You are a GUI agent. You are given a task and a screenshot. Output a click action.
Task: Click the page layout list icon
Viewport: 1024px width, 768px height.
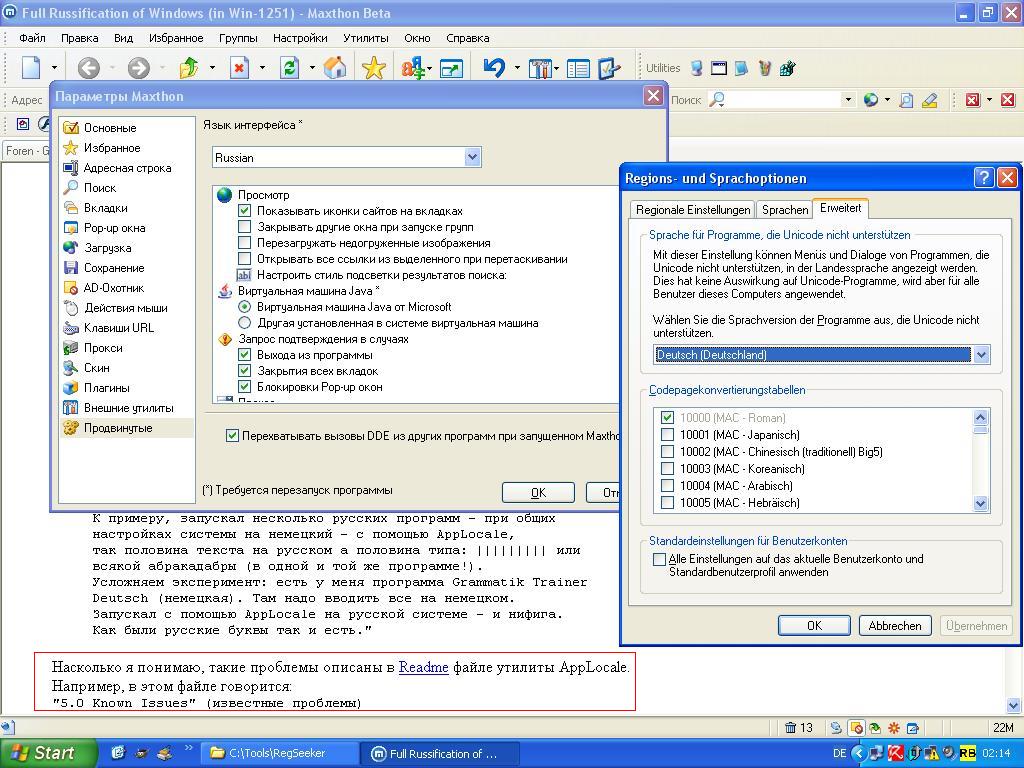[578, 68]
